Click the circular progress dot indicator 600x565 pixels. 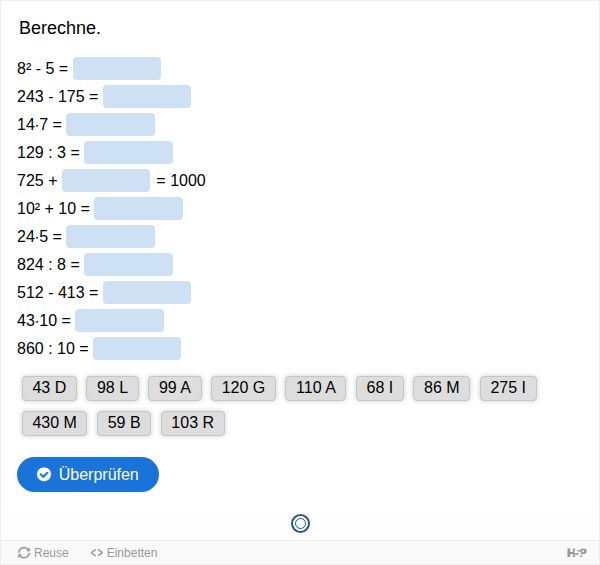tap(300, 523)
